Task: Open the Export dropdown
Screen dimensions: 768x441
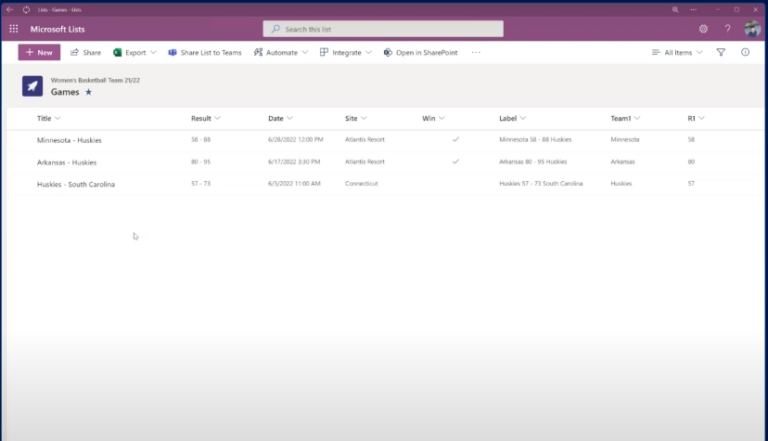Action: point(135,52)
